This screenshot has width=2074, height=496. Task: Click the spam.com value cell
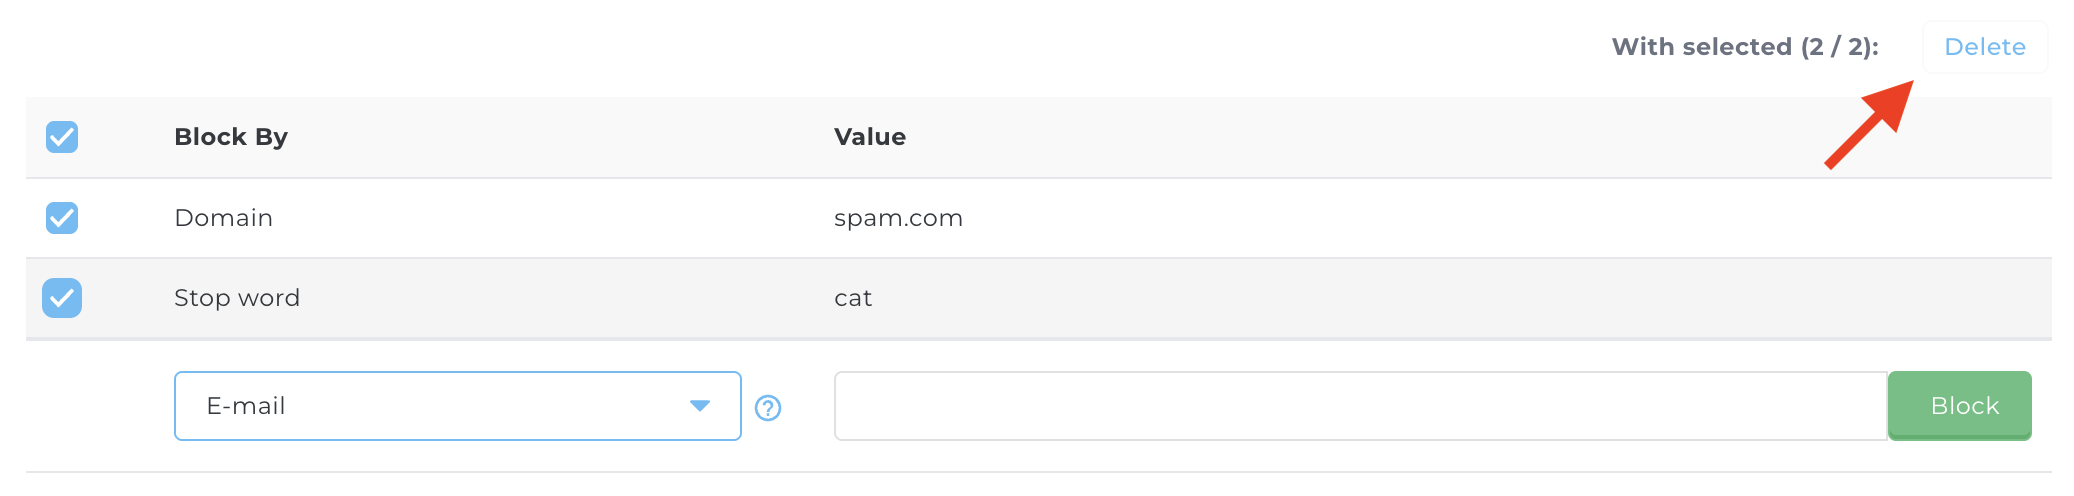(898, 218)
